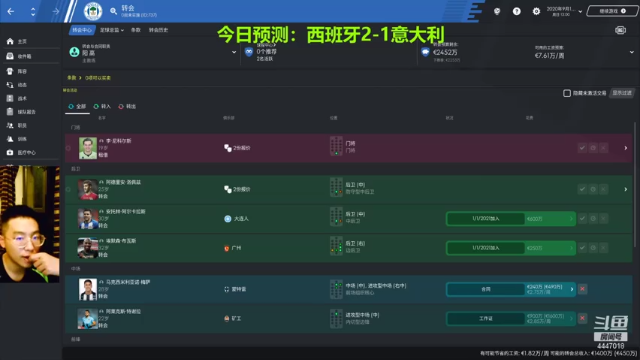Open the 转会历史 transfer history tab
This screenshot has width=640, height=360.
158,30
